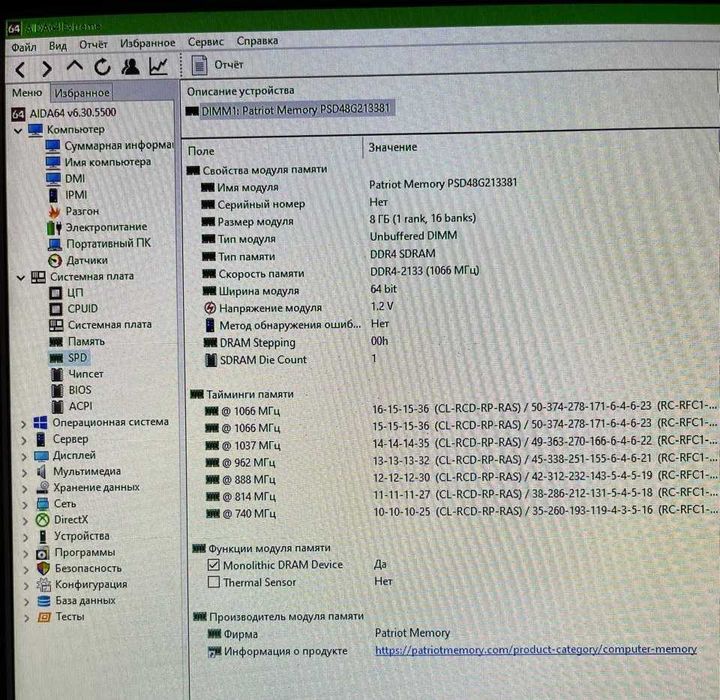Open the Файл menu
This screenshot has height=700, width=720.
coord(23,47)
